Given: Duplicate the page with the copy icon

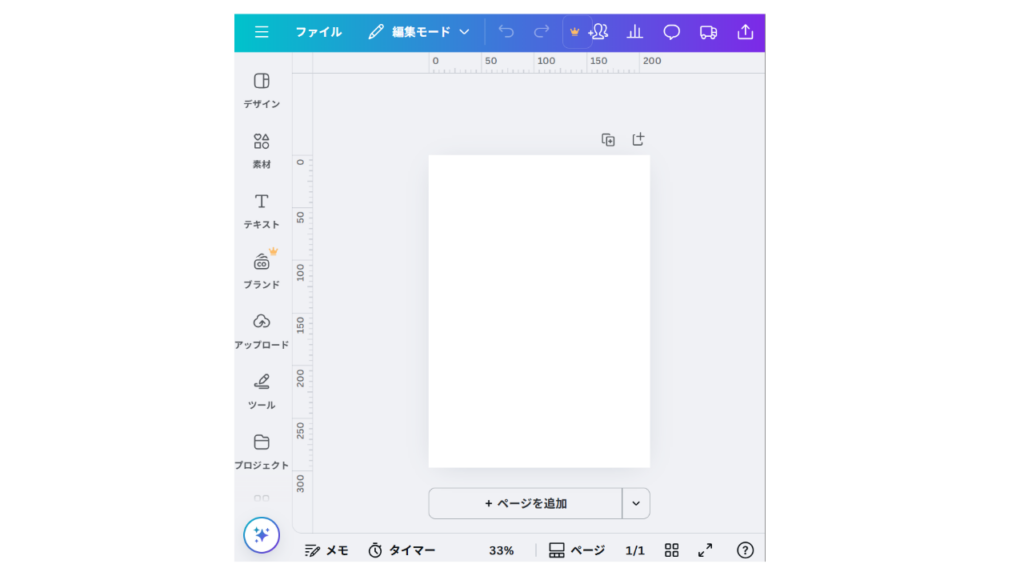Looking at the screenshot, I should point(608,140).
